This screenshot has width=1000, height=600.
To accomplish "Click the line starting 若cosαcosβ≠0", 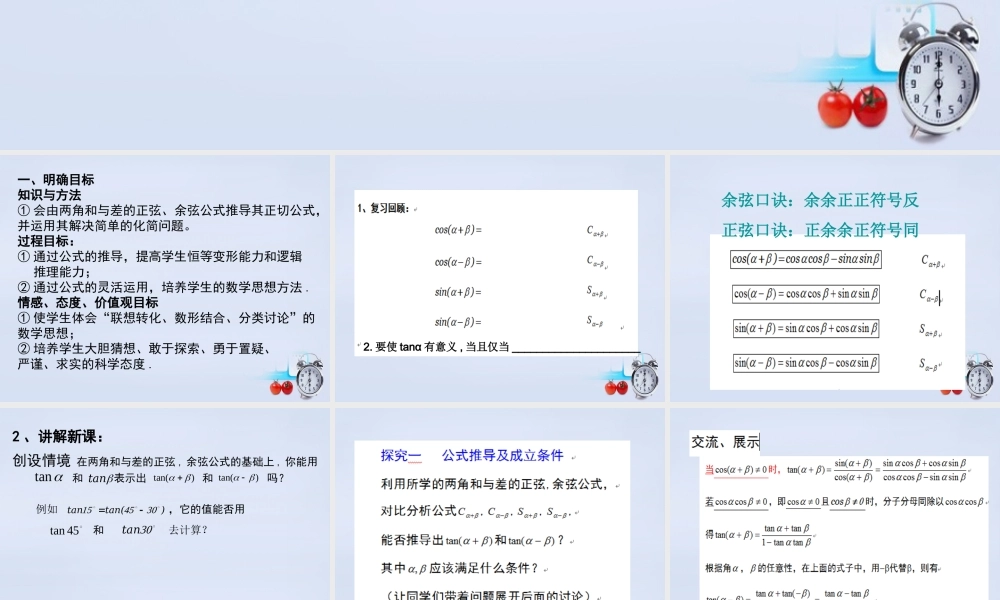I will coord(845,502).
